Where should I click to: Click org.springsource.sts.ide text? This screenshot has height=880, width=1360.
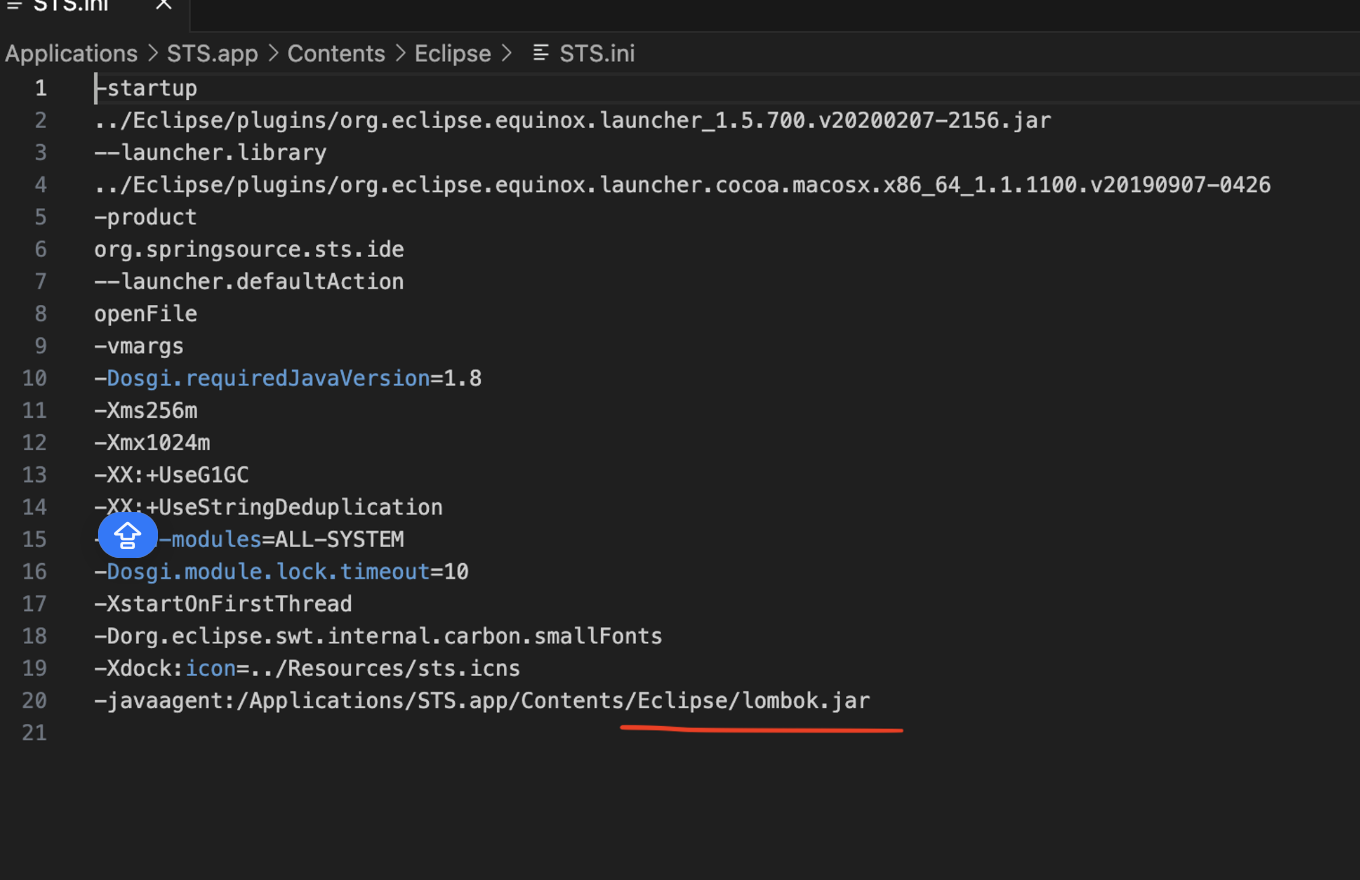[x=249, y=249]
